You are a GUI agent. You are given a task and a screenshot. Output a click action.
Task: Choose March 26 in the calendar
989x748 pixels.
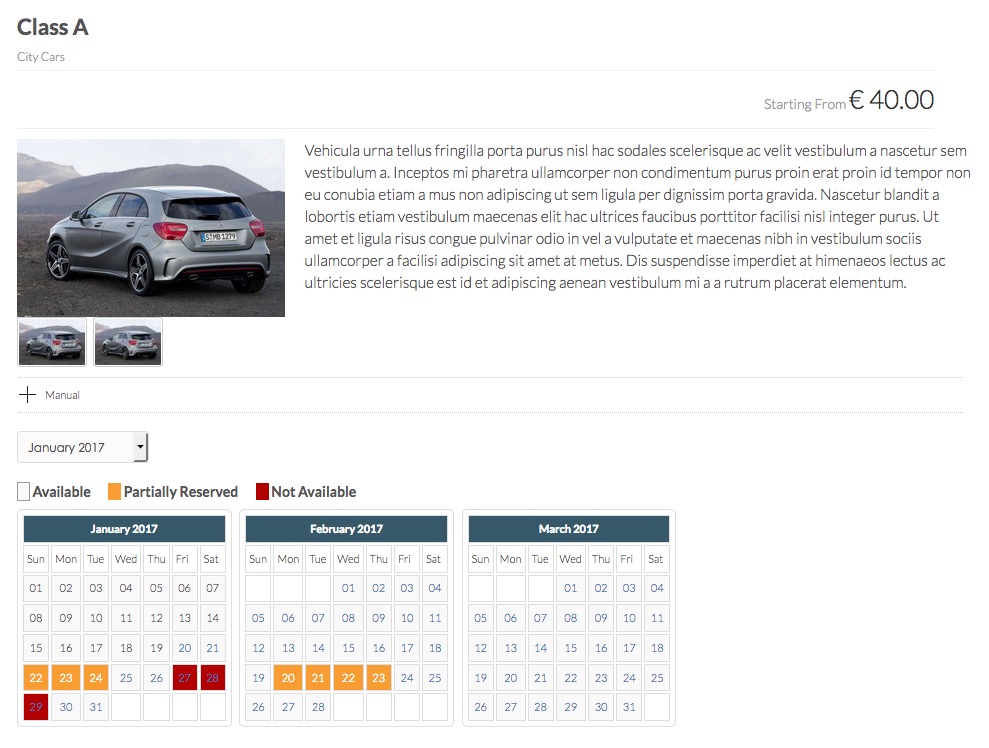[481, 707]
